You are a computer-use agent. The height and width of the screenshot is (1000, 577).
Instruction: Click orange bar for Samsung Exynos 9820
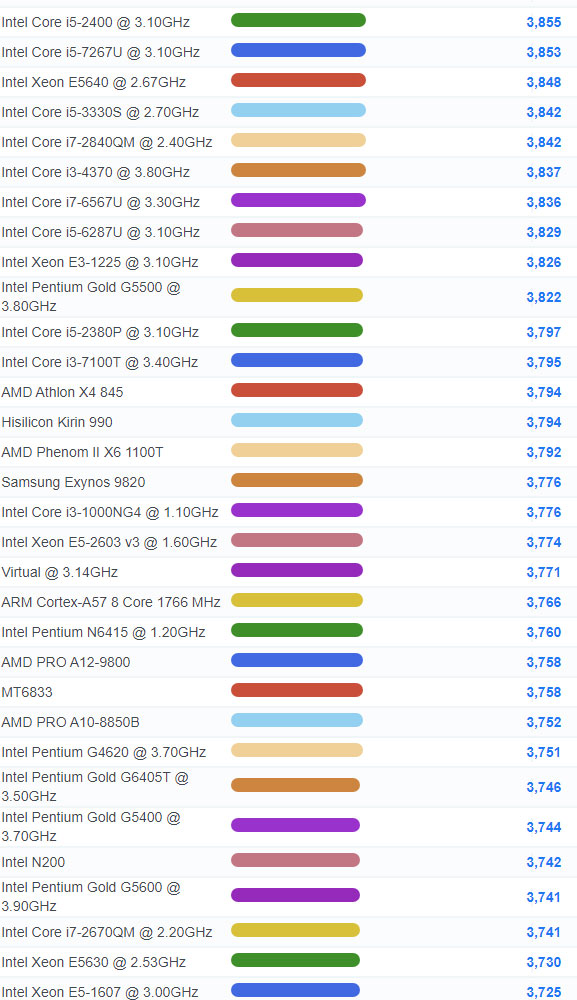pyautogui.click(x=296, y=480)
